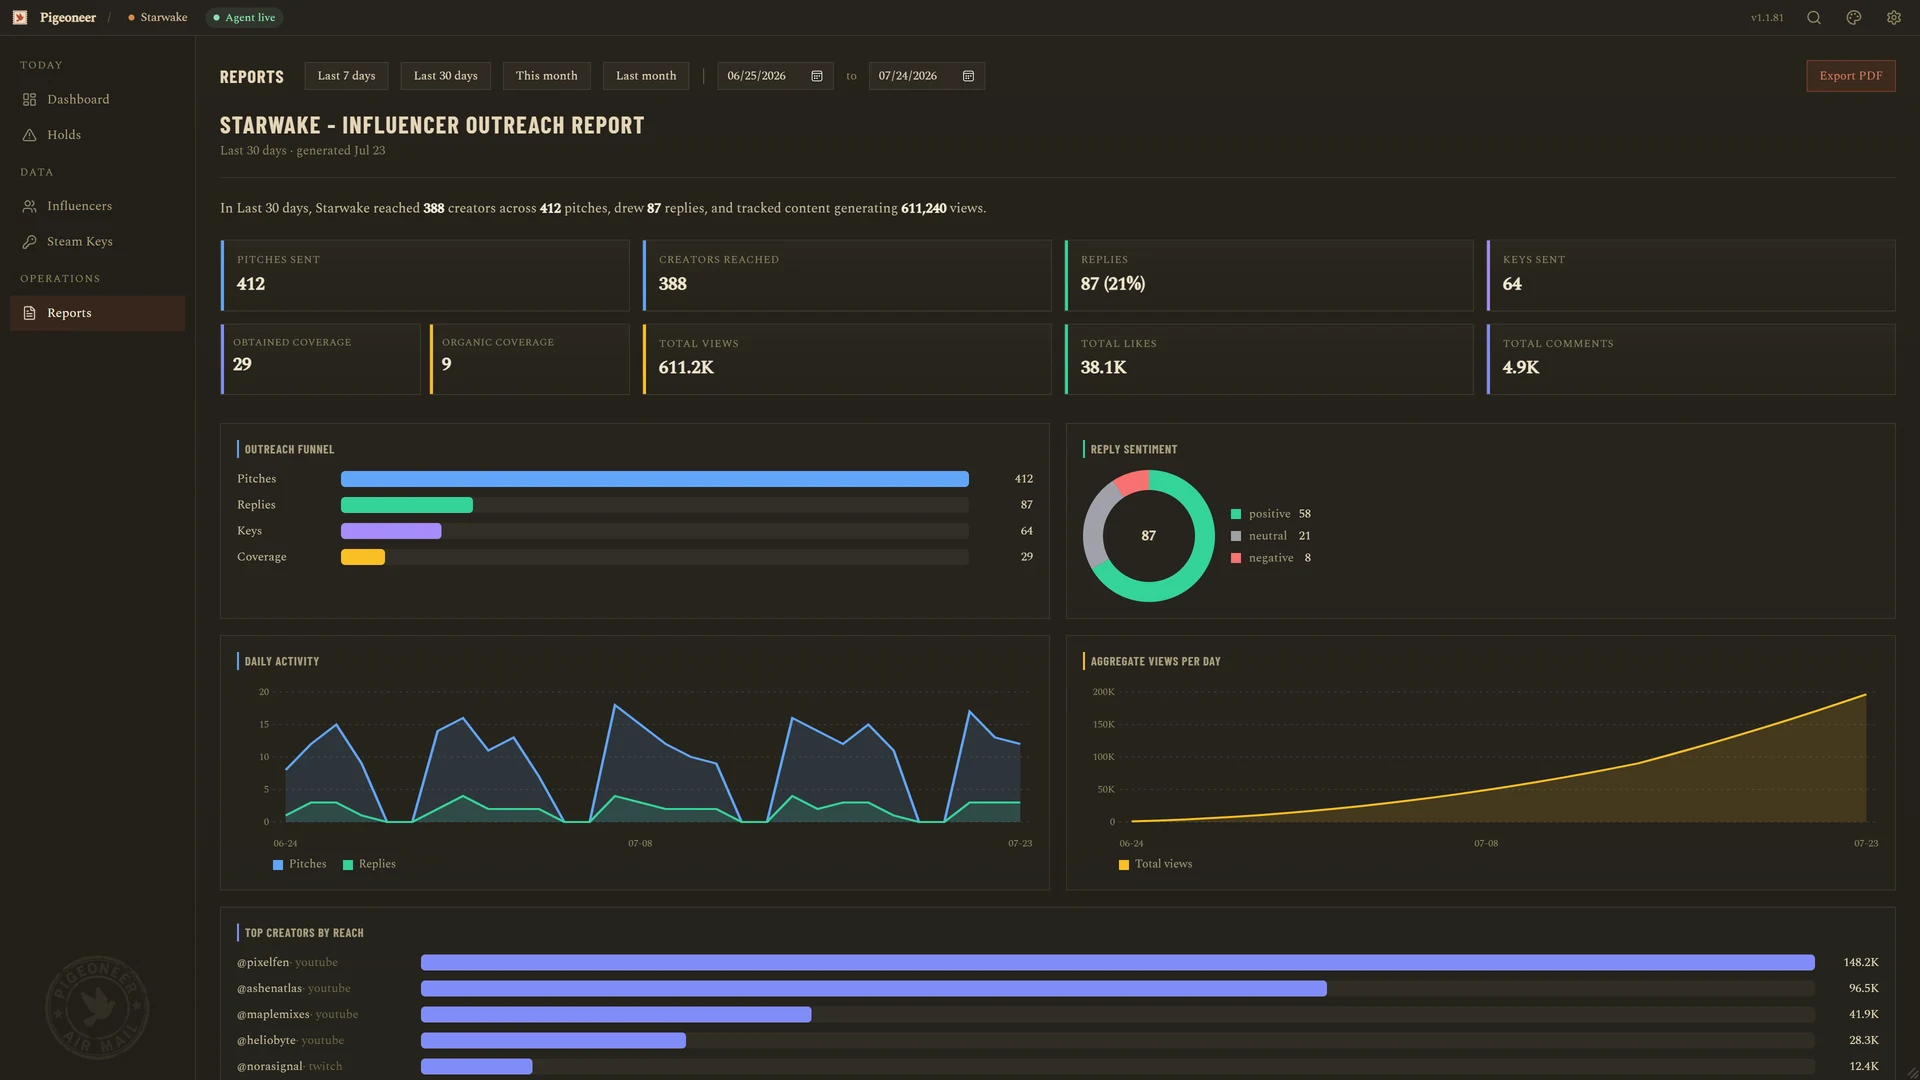Viewport: 1920px width, 1080px height.
Task: Go to Holds in the sidebar
Action: [x=97, y=135]
